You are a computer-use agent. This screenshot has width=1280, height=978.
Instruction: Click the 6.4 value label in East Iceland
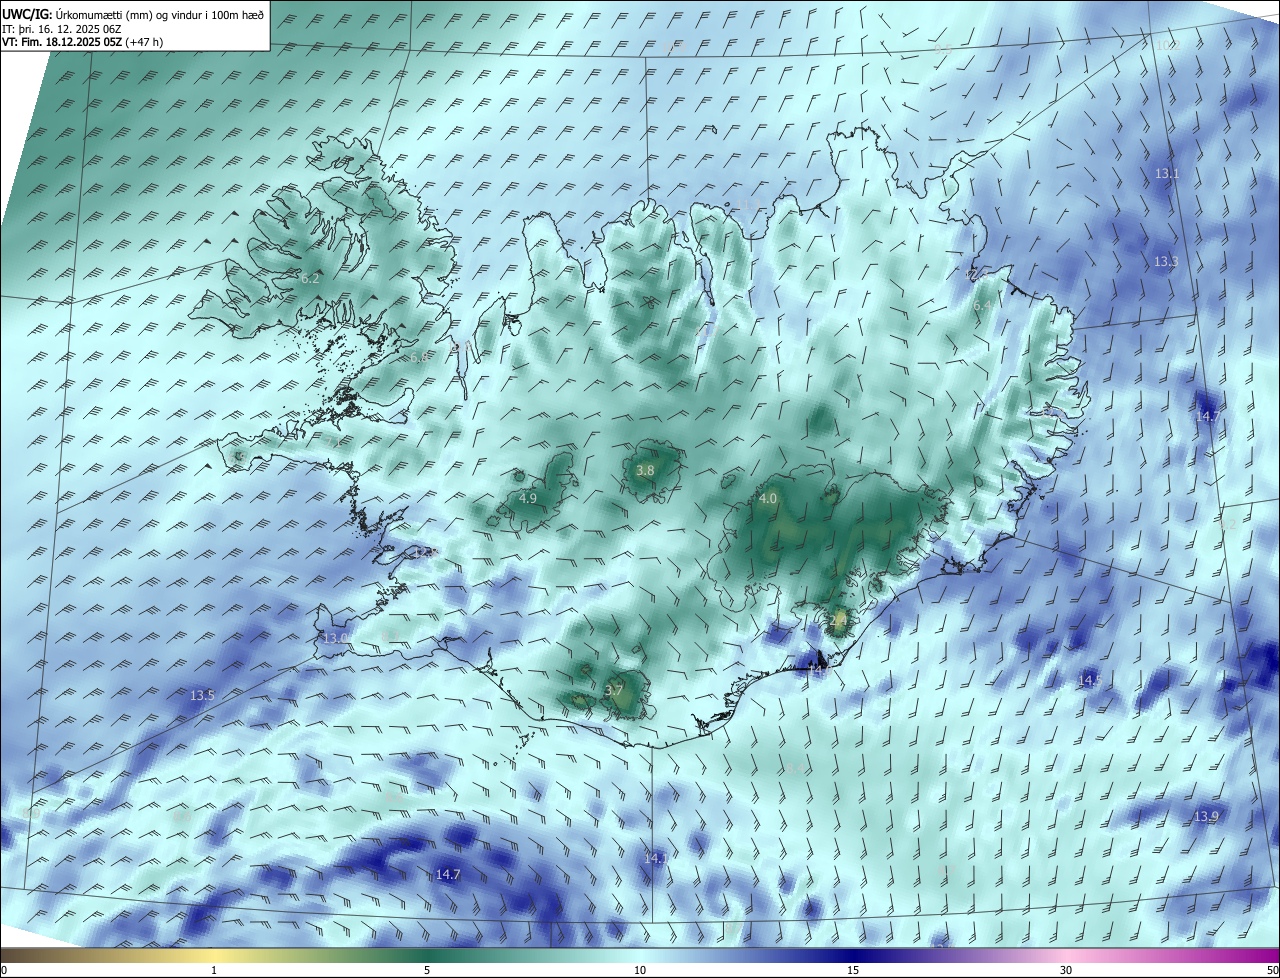point(983,305)
